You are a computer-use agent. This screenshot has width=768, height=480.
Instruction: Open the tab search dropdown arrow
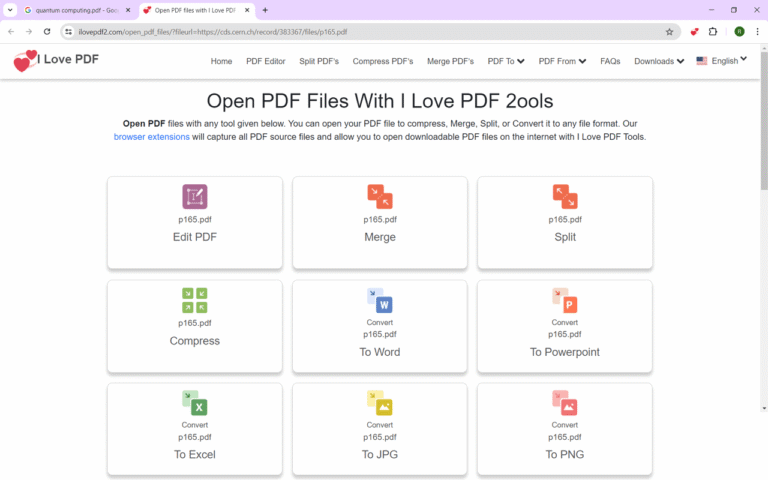point(10,10)
